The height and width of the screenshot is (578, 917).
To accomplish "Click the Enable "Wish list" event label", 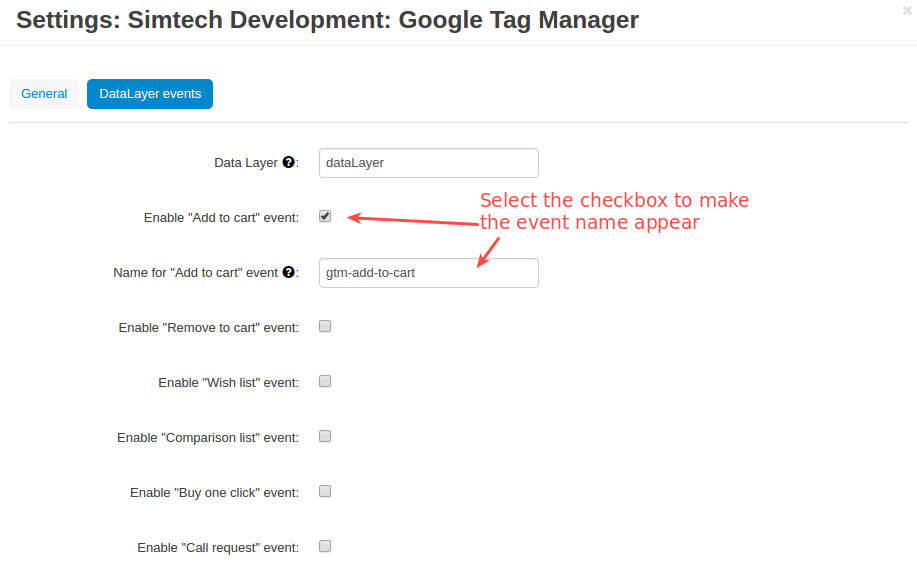I will coord(229,383).
